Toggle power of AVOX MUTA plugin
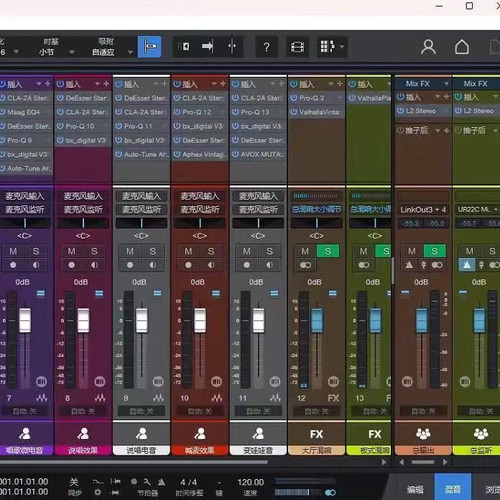The height and width of the screenshot is (500, 500). pyautogui.click(x=235, y=154)
